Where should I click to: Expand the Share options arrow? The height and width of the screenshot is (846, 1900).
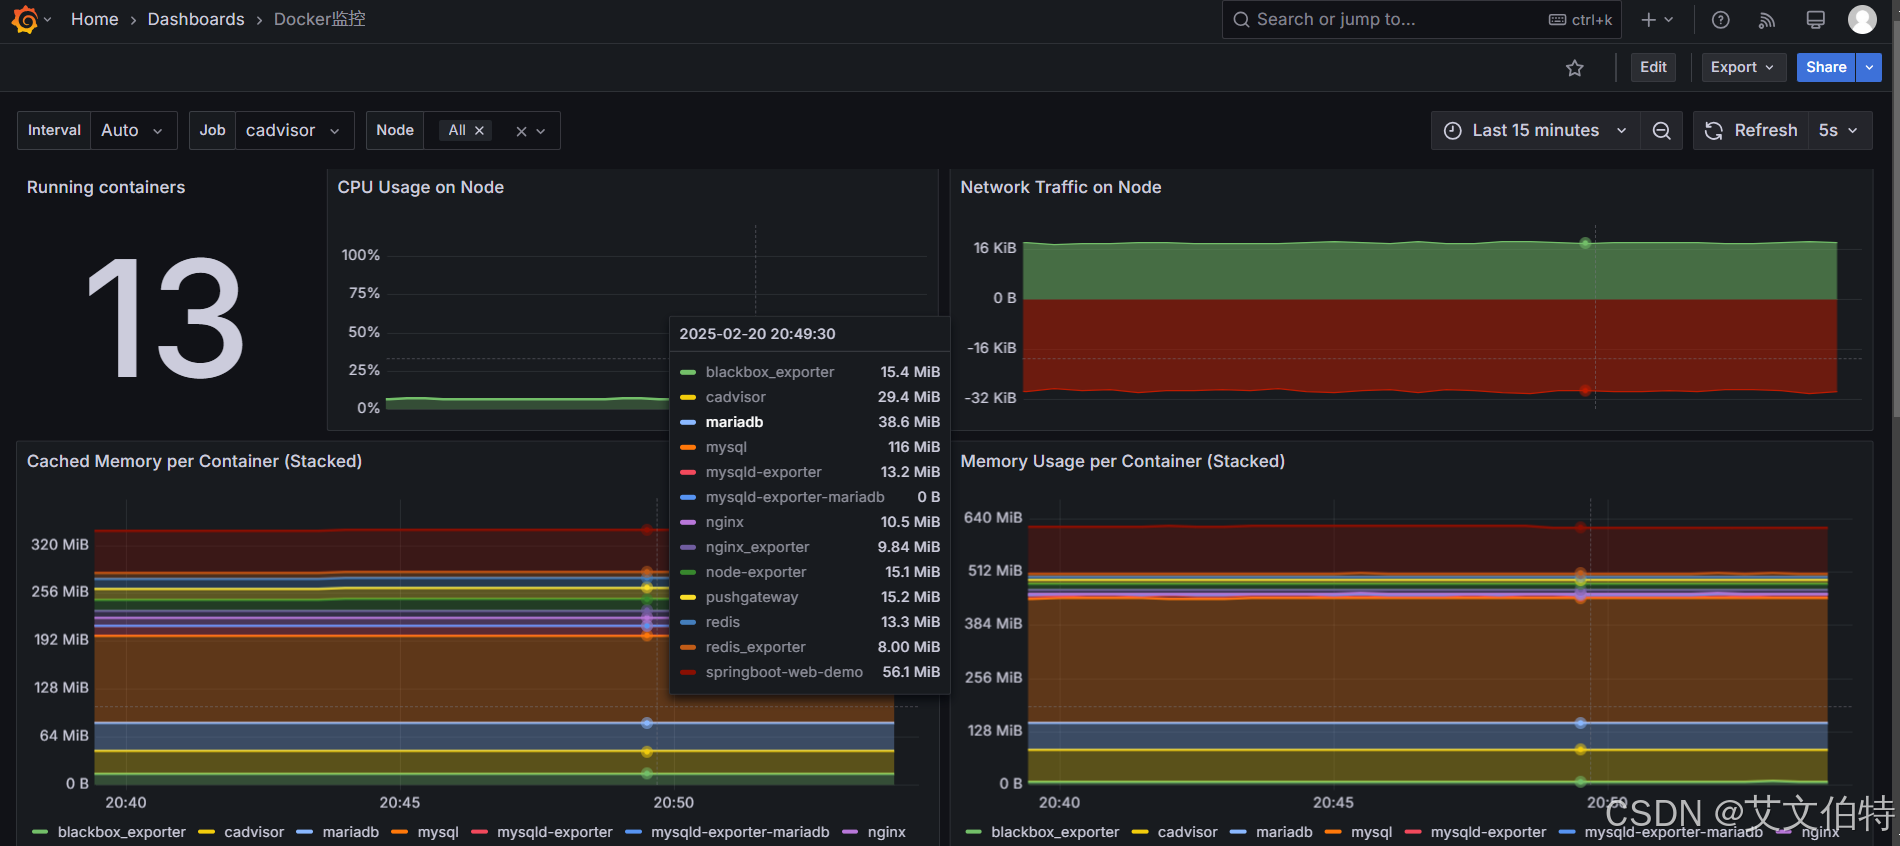pos(1869,68)
